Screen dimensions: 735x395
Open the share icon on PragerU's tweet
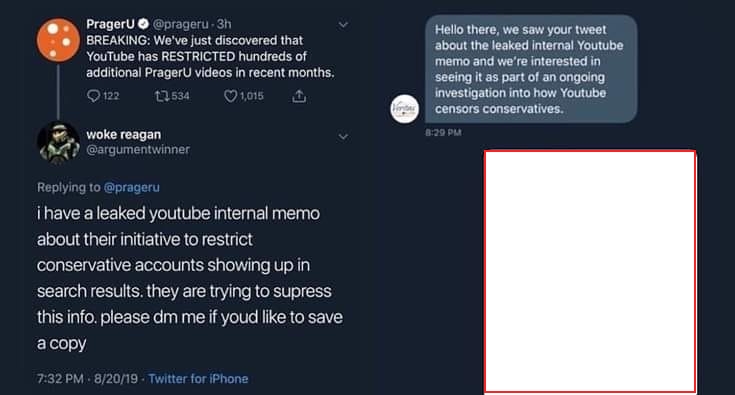[x=299, y=96]
